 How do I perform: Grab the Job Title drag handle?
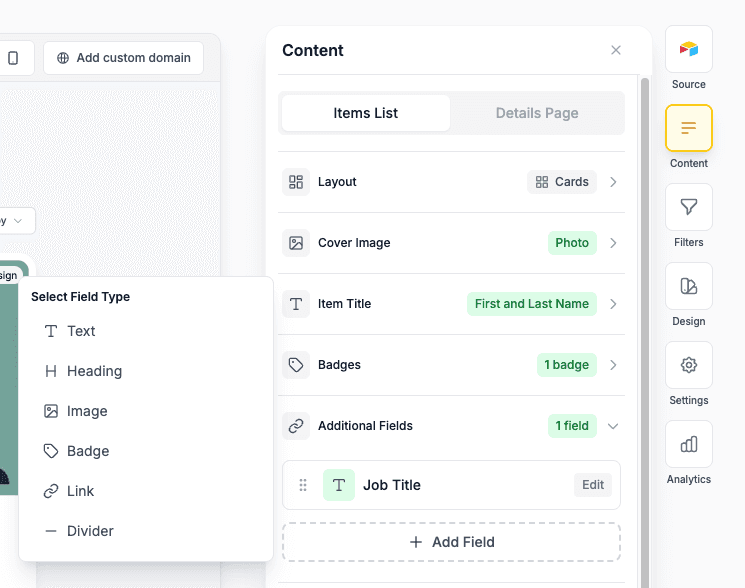coord(303,485)
